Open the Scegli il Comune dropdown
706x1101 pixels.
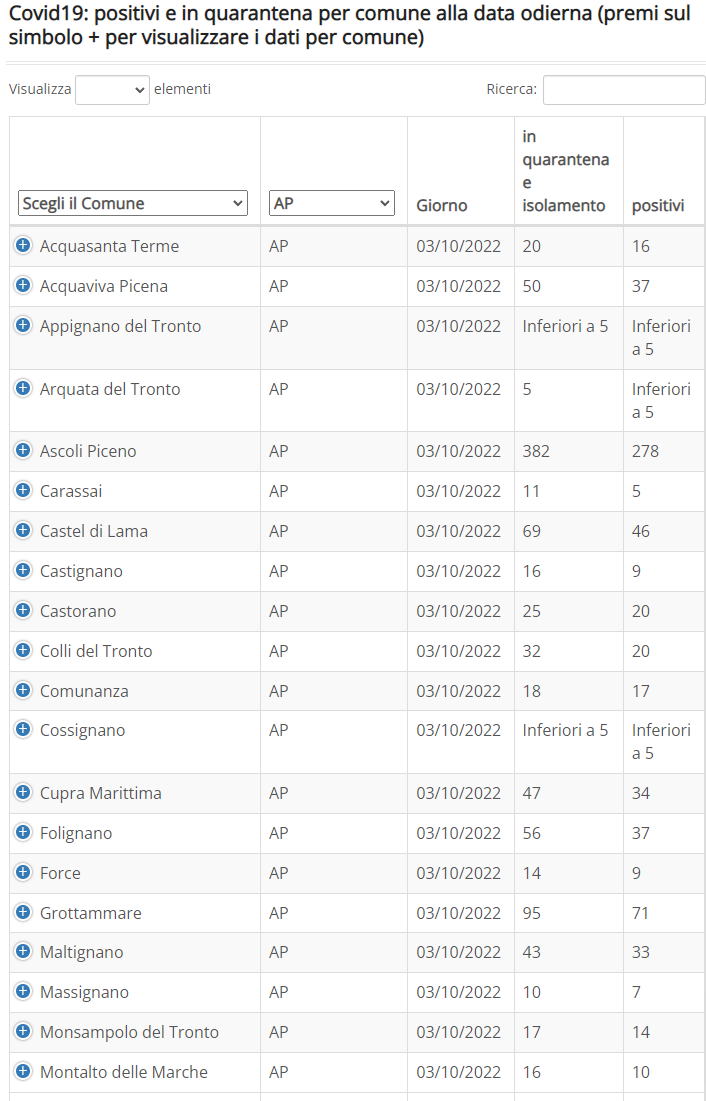tap(133, 203)
